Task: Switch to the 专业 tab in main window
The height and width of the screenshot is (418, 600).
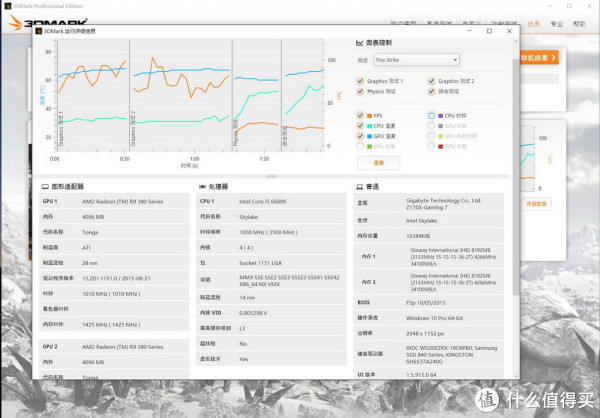Action: [x=556, y=24]
